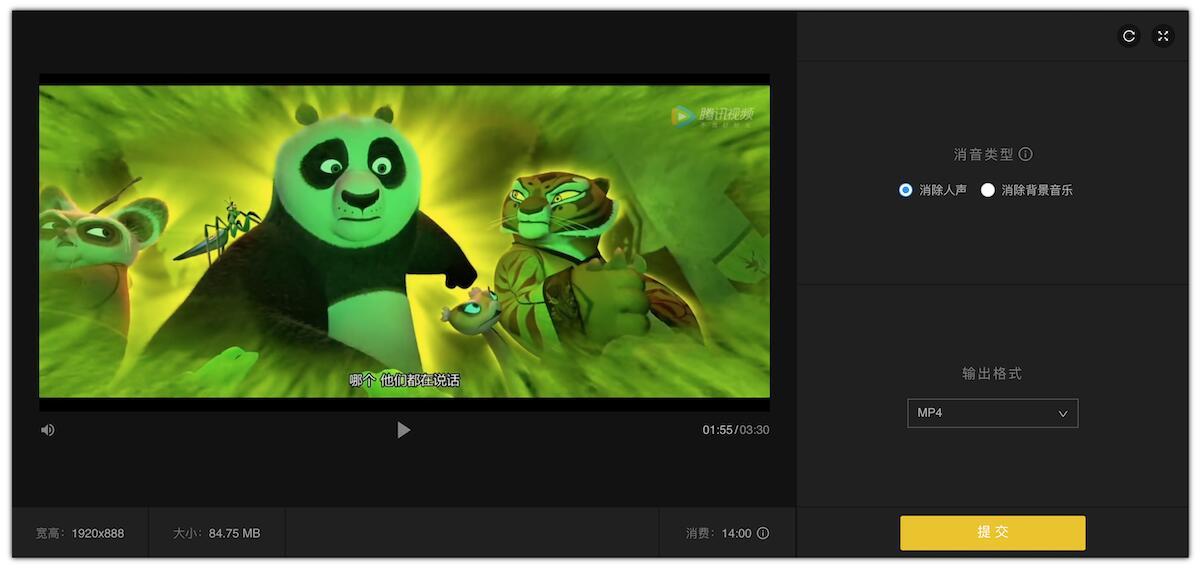This screenshot has height=569, width=1200.
Task: Click the 宽高 1920x888 resolution info
Action: coord(80,533)
